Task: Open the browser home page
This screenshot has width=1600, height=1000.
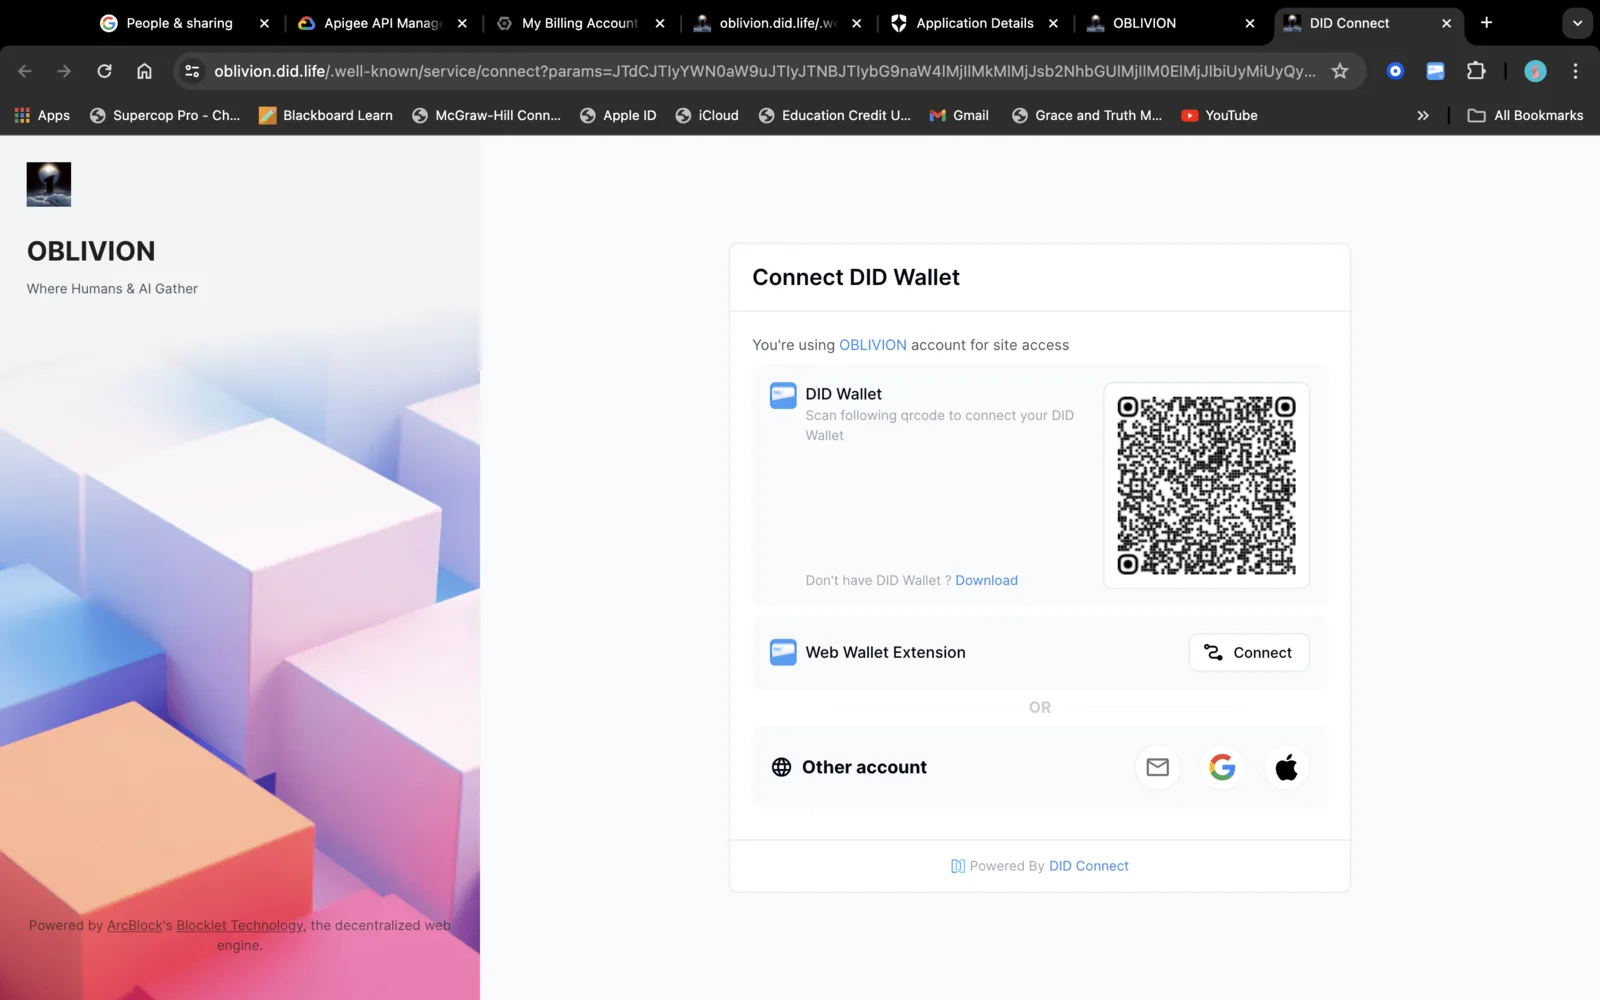Action: (x=144, y=71)
